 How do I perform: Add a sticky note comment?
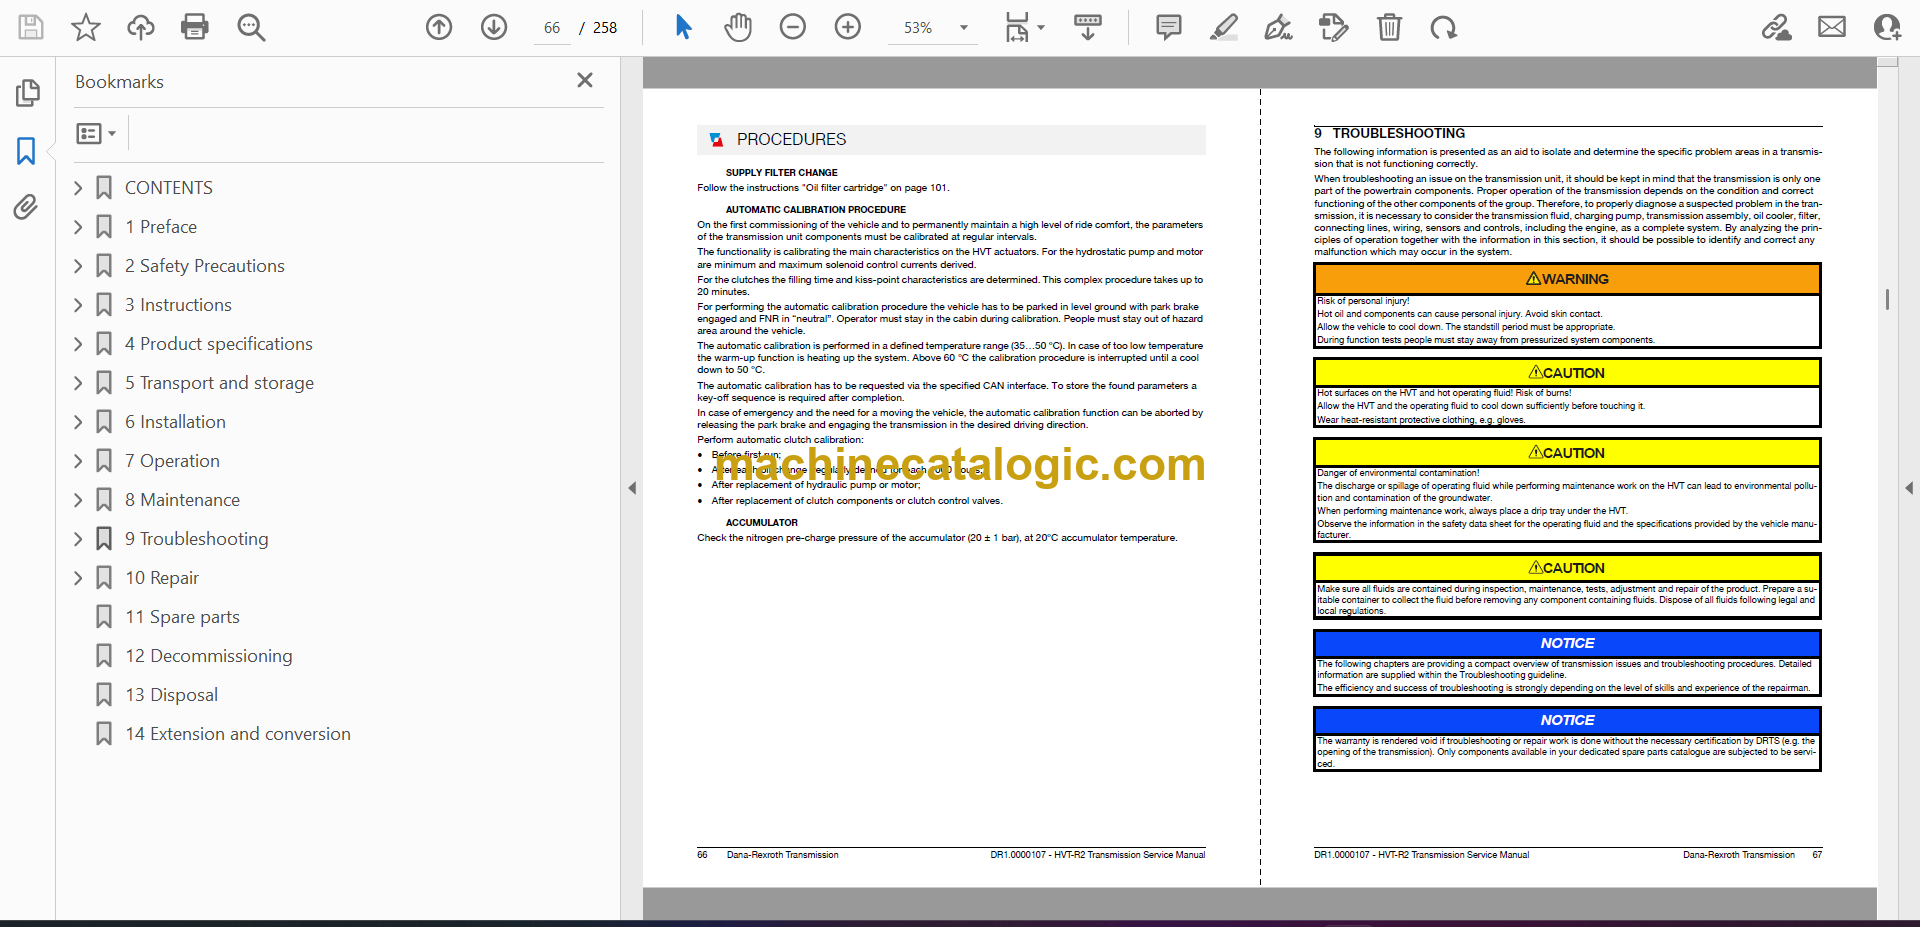1168,27
